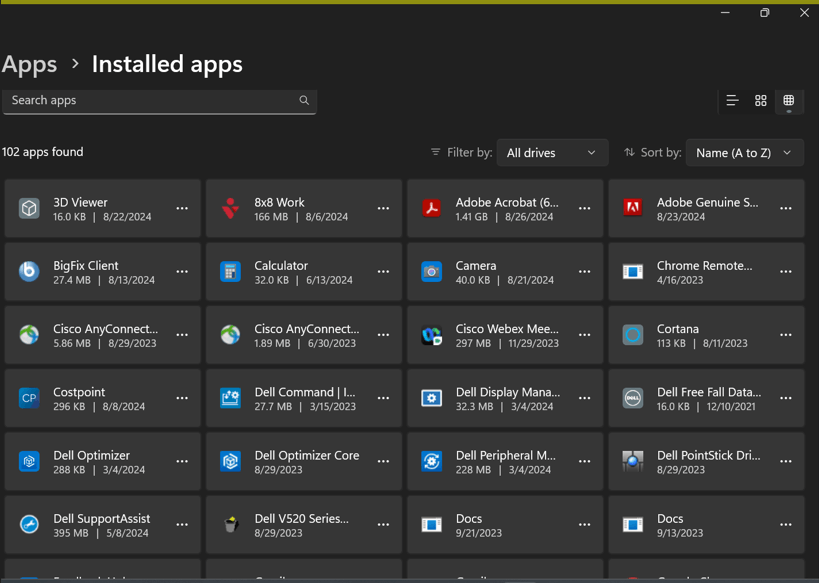Click the Dell SupportAssist icon
The width and height of the screenshot is (819, 583).
tap(29, 524)
